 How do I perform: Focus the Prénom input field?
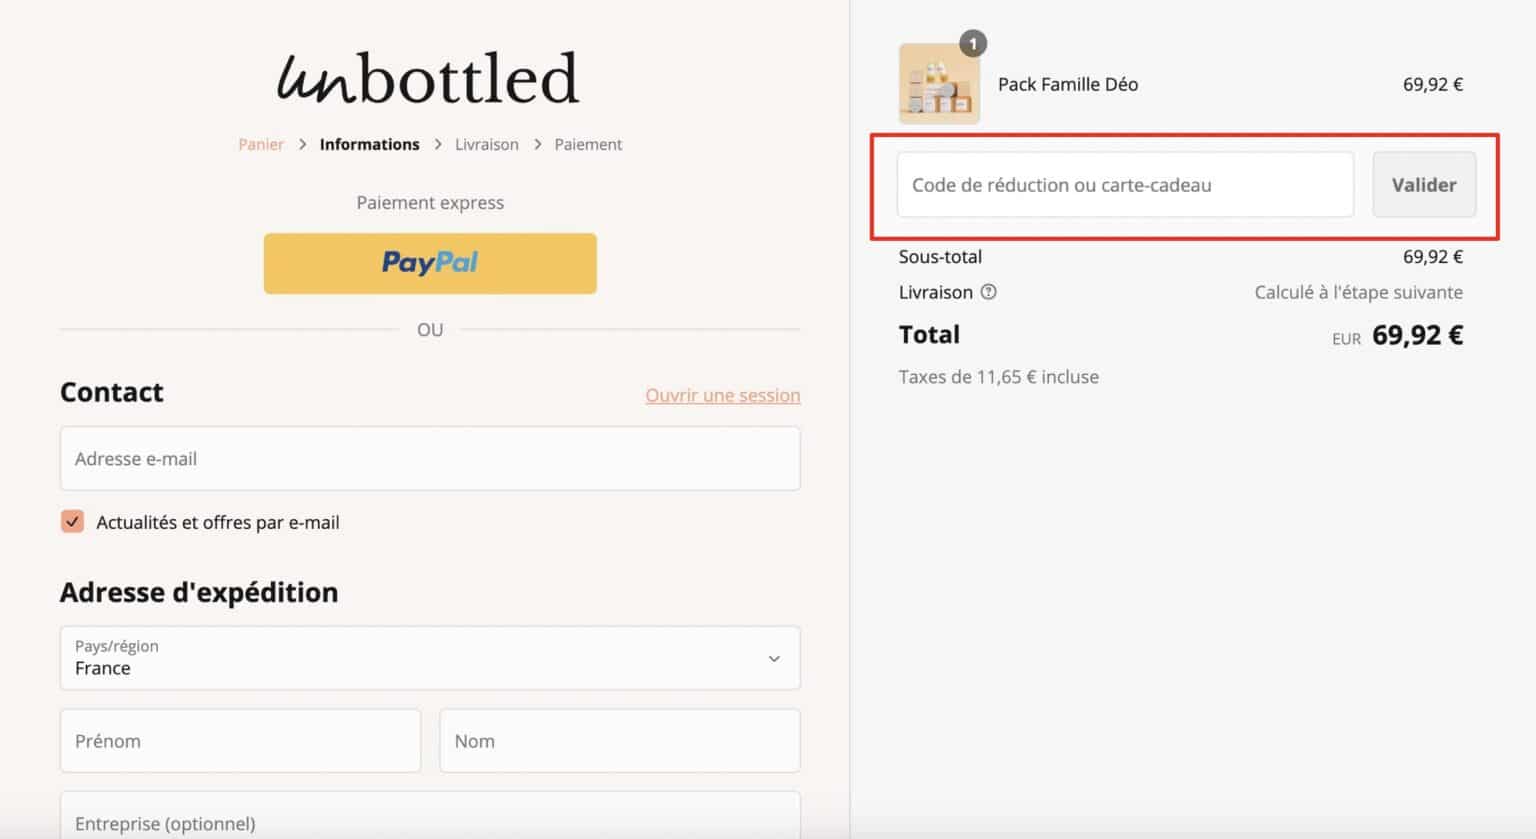pos(240,741)
